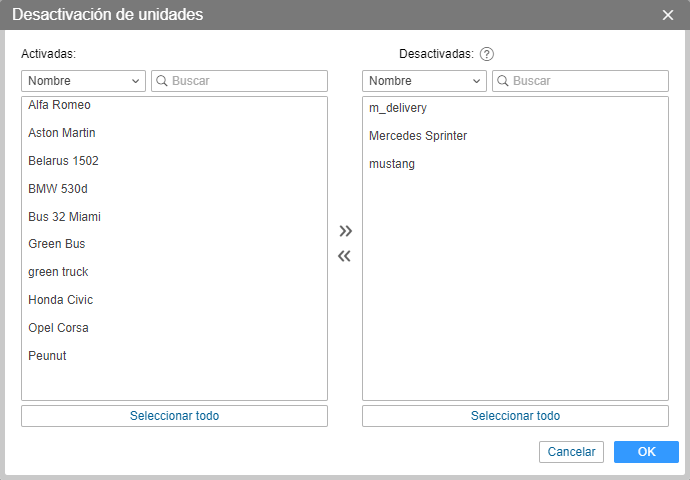
Task: Choose the mustang deactivated unit
Action: [x=392, y=164]
